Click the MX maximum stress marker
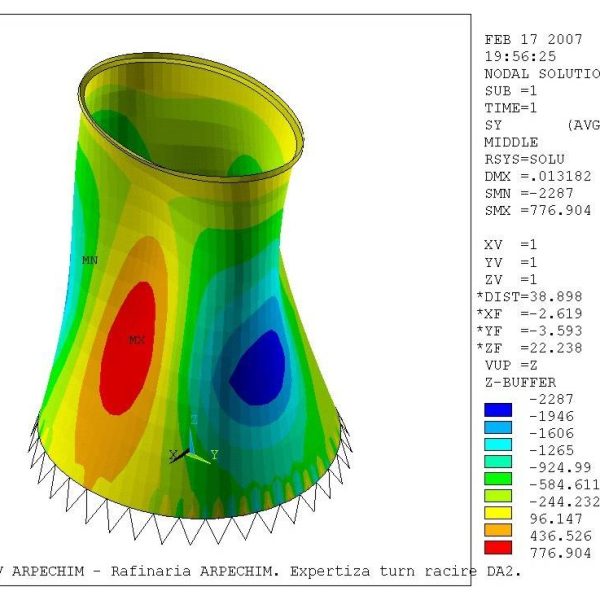The width and height of the screenshot is (600, 600). pos(136,340)
